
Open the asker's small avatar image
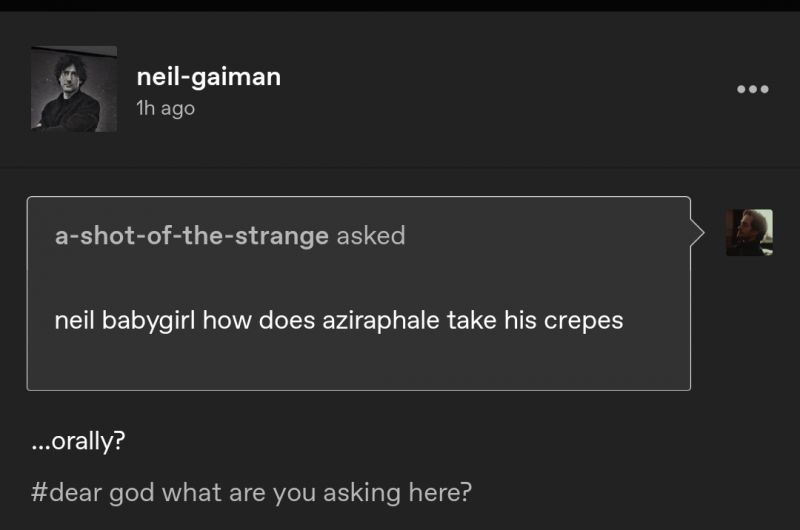(x=749, y=232)
